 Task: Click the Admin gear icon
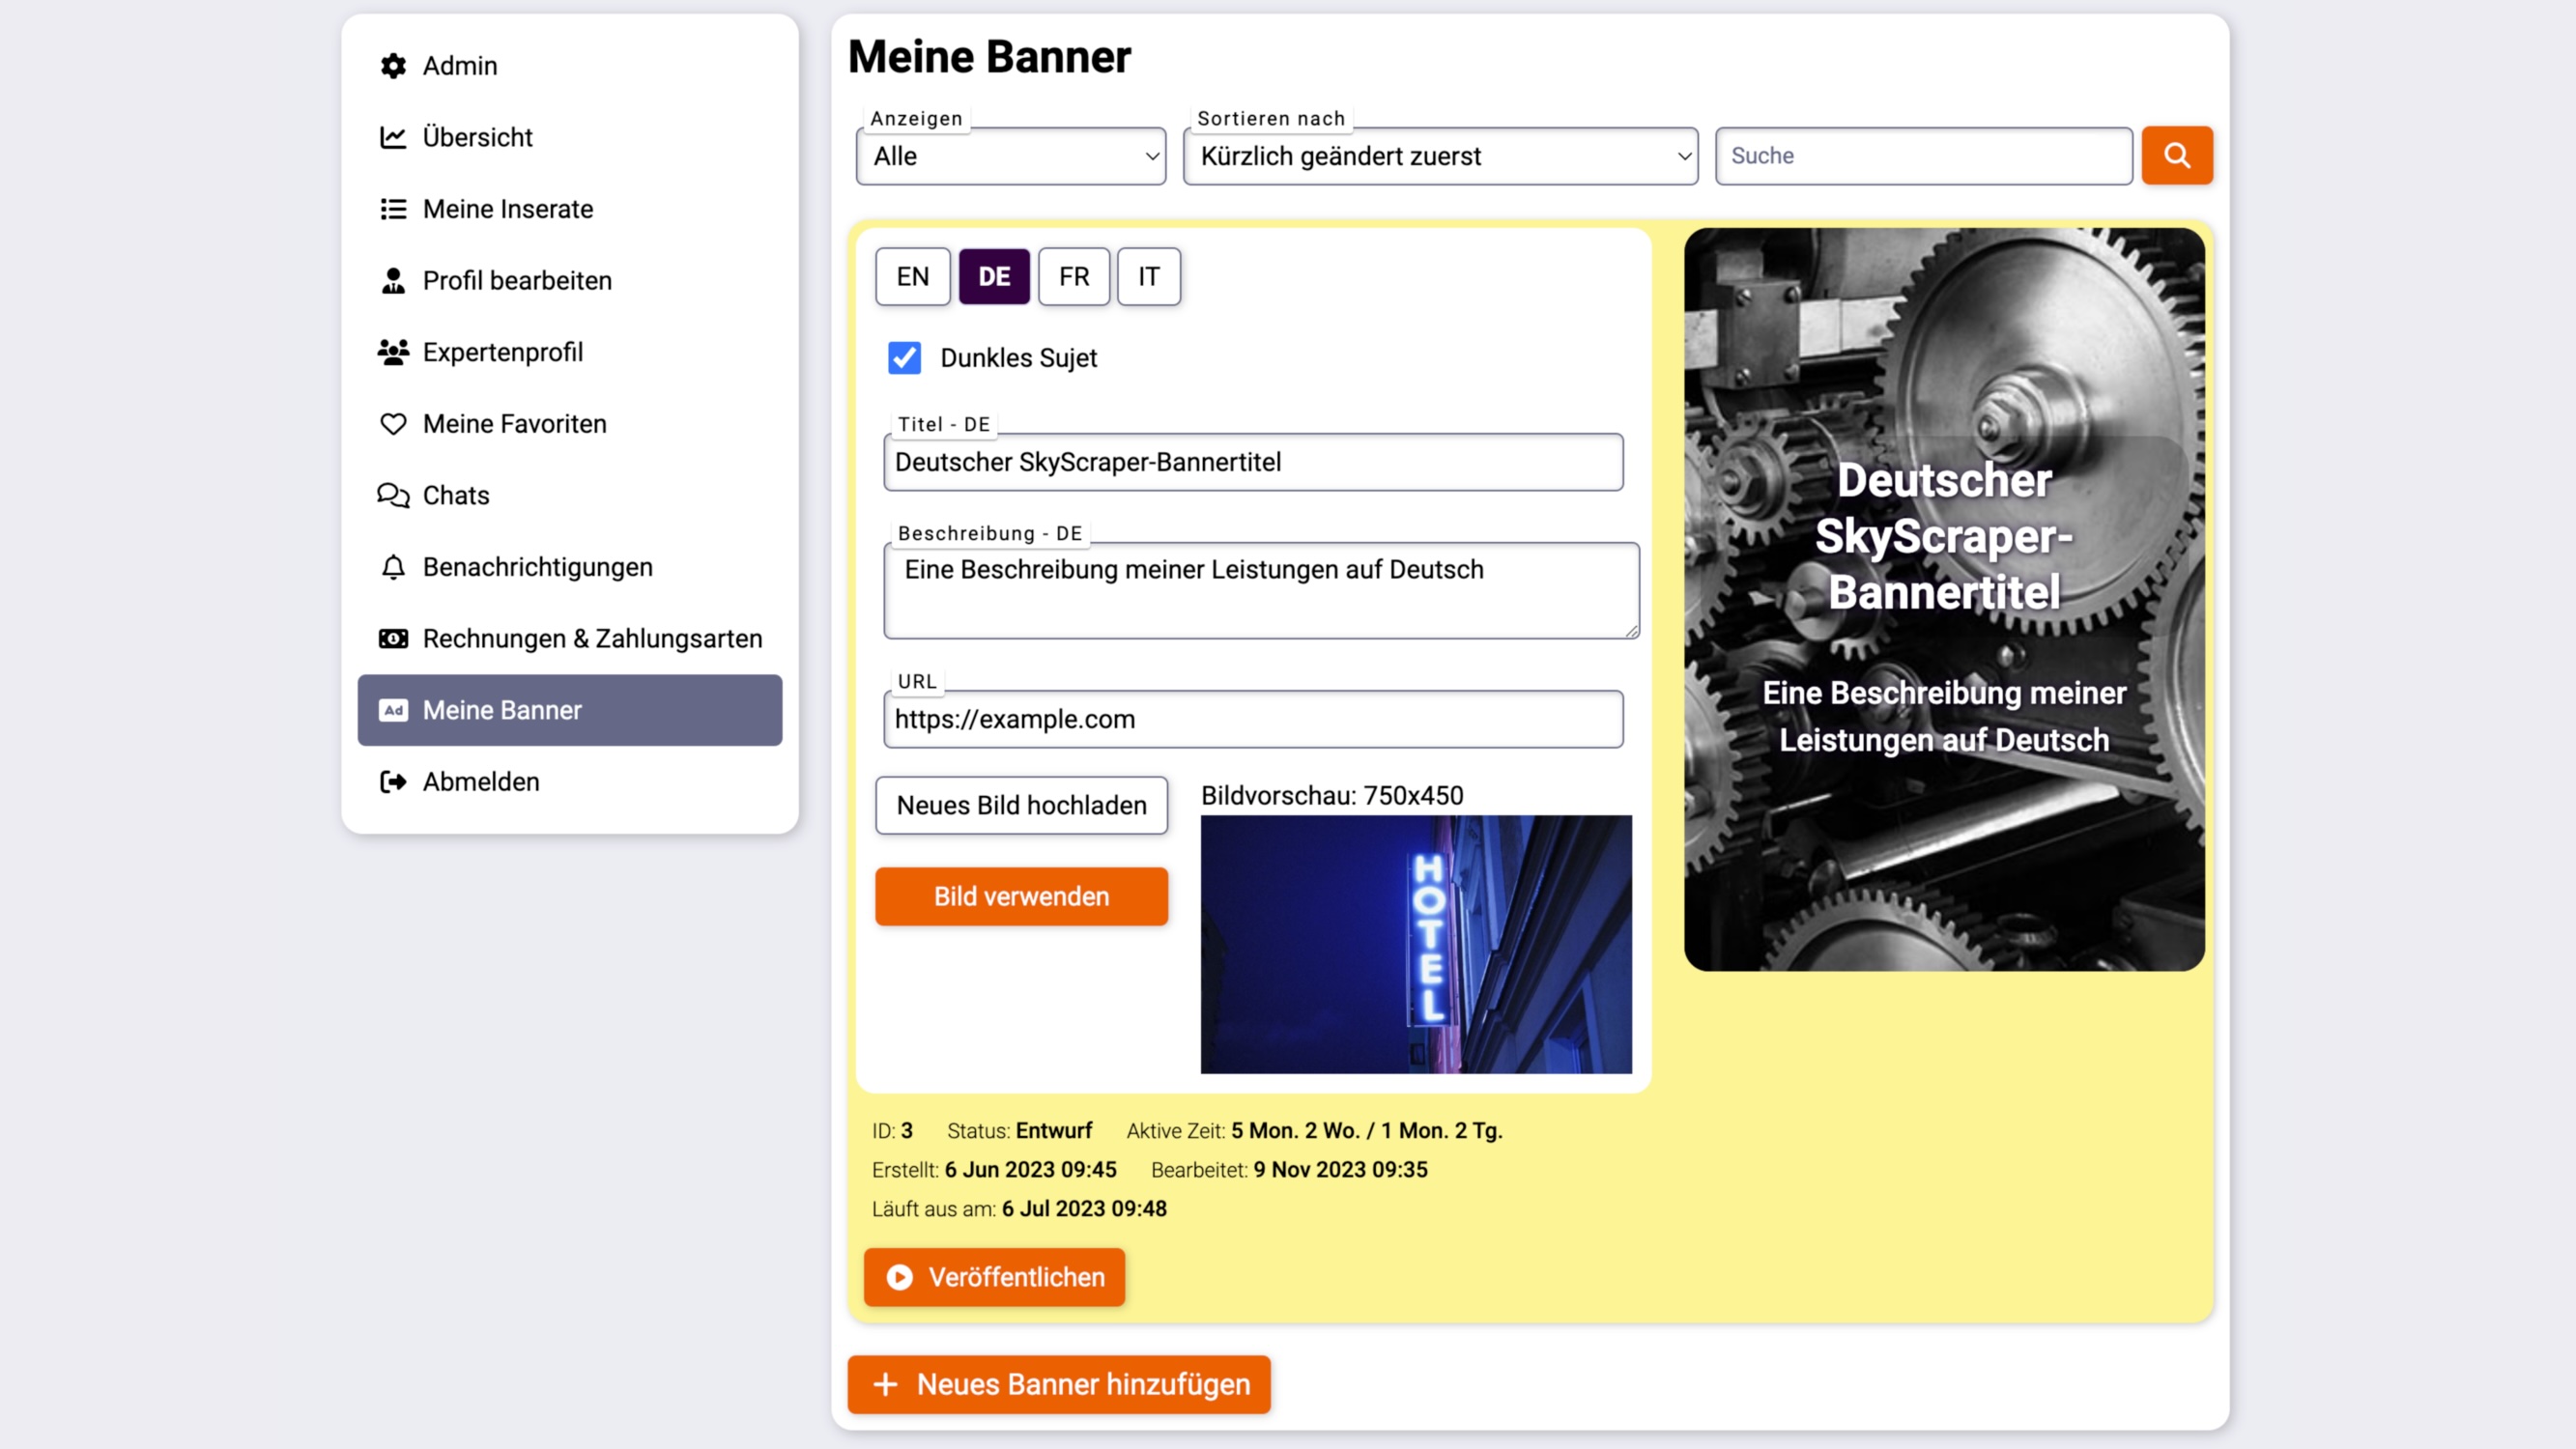(x=393, y=66)
